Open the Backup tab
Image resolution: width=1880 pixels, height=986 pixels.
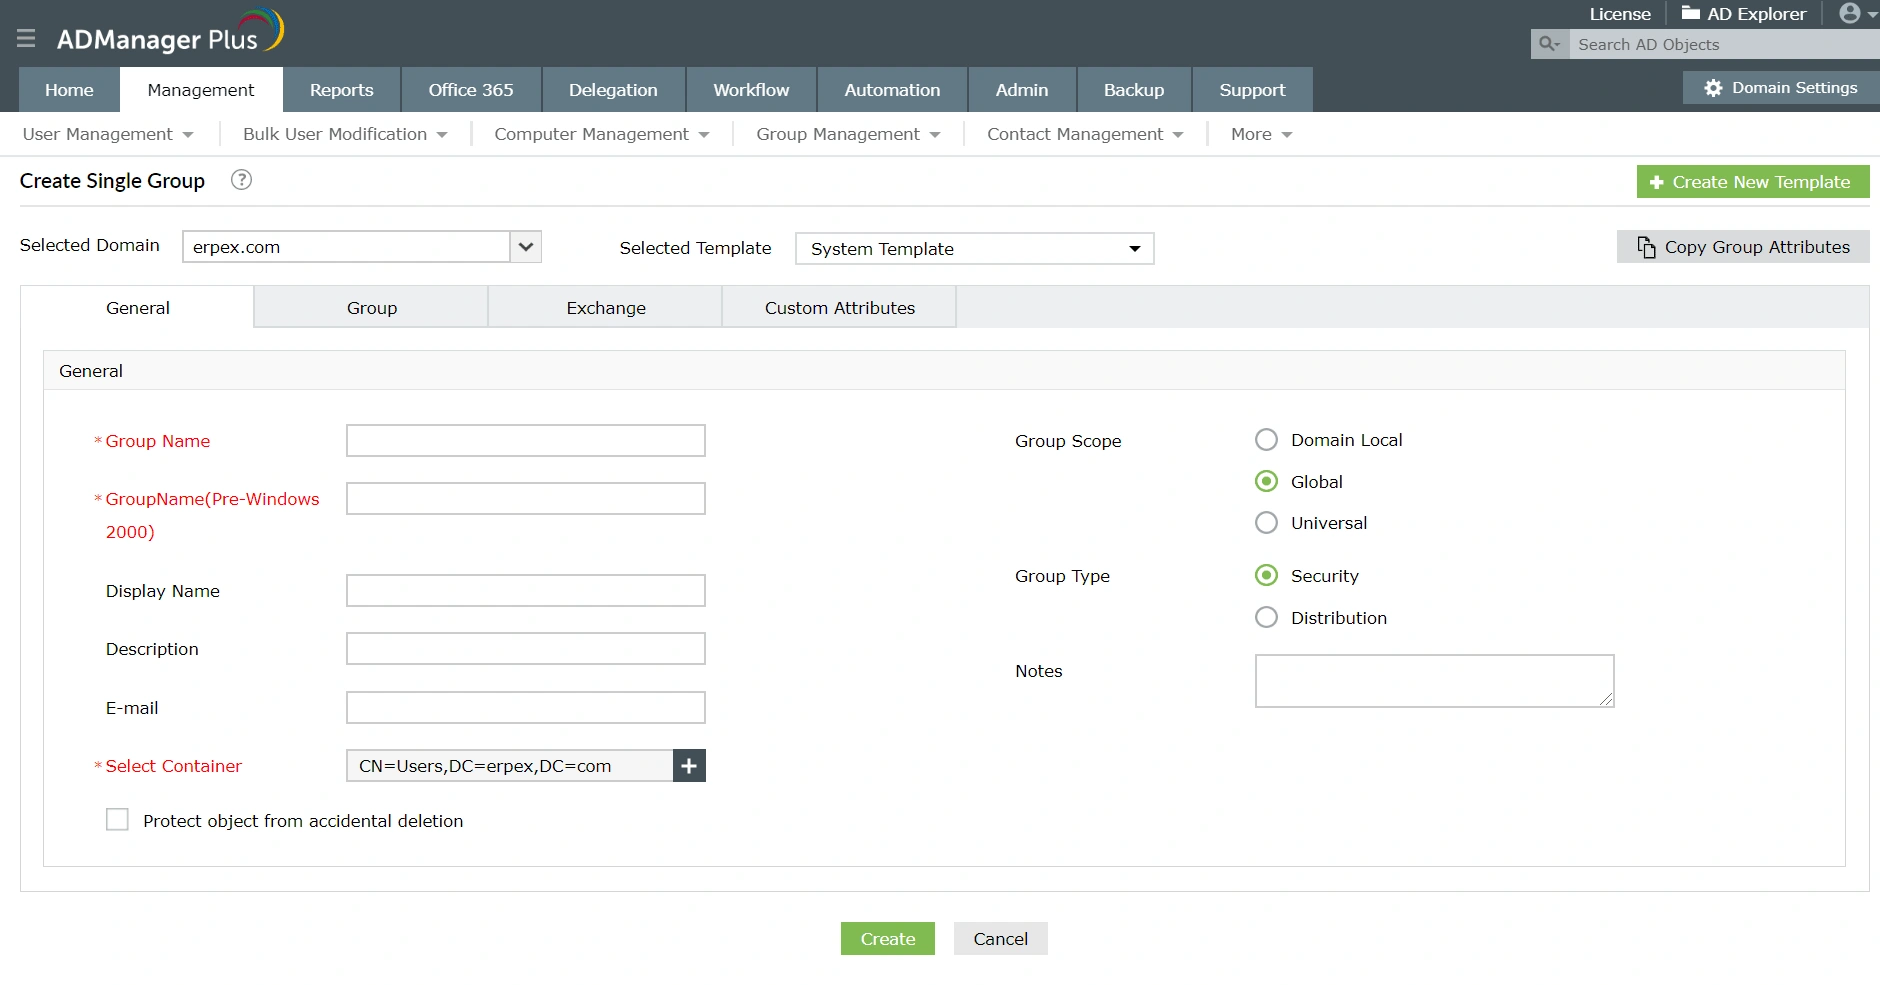(1134, 90)
